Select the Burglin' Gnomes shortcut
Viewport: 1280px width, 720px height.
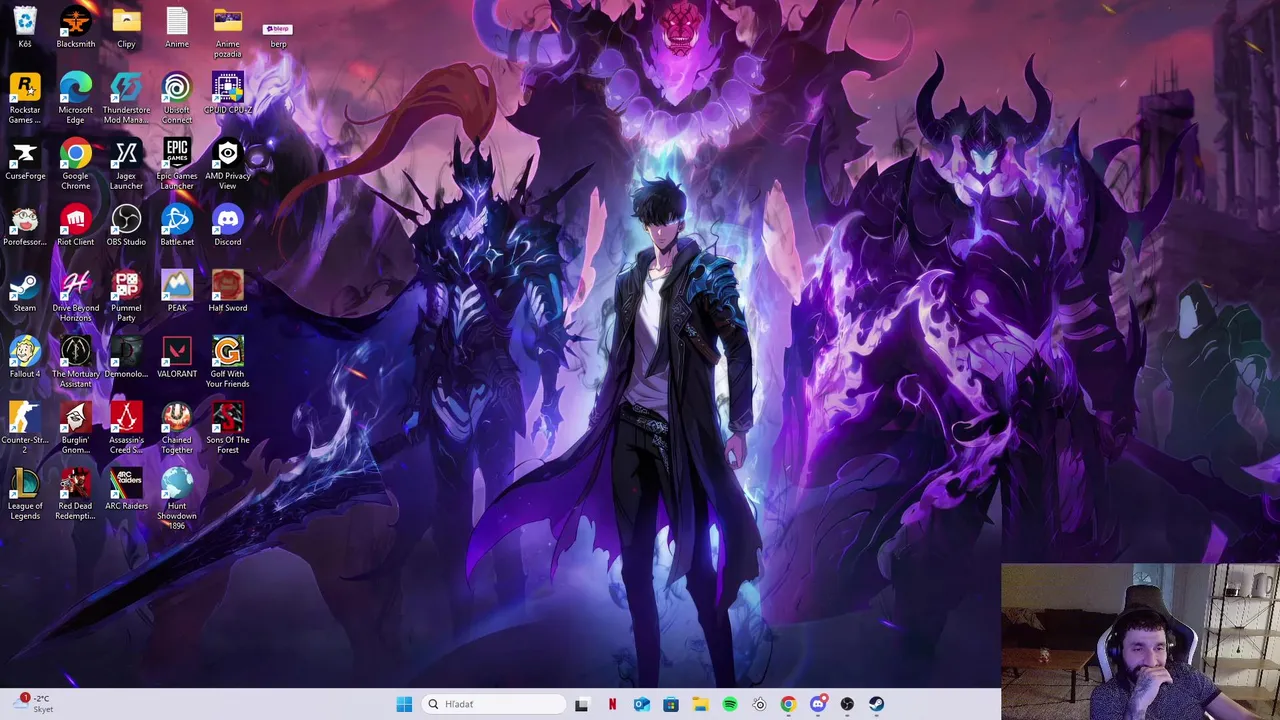pos(75,428)
